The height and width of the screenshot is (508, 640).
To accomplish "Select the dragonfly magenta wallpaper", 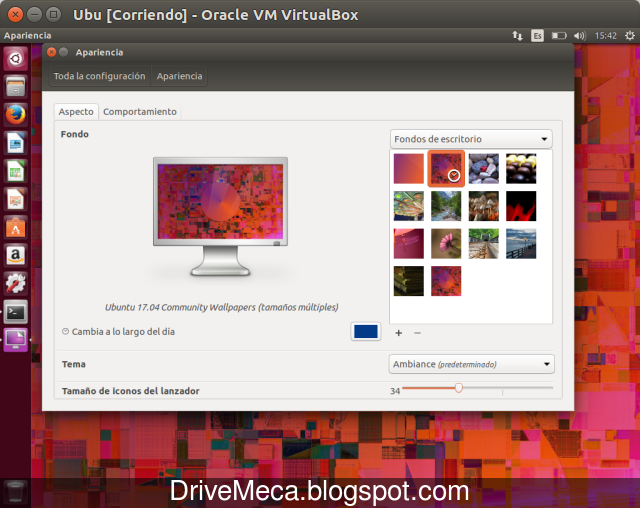I will click(x=409, y=244).
